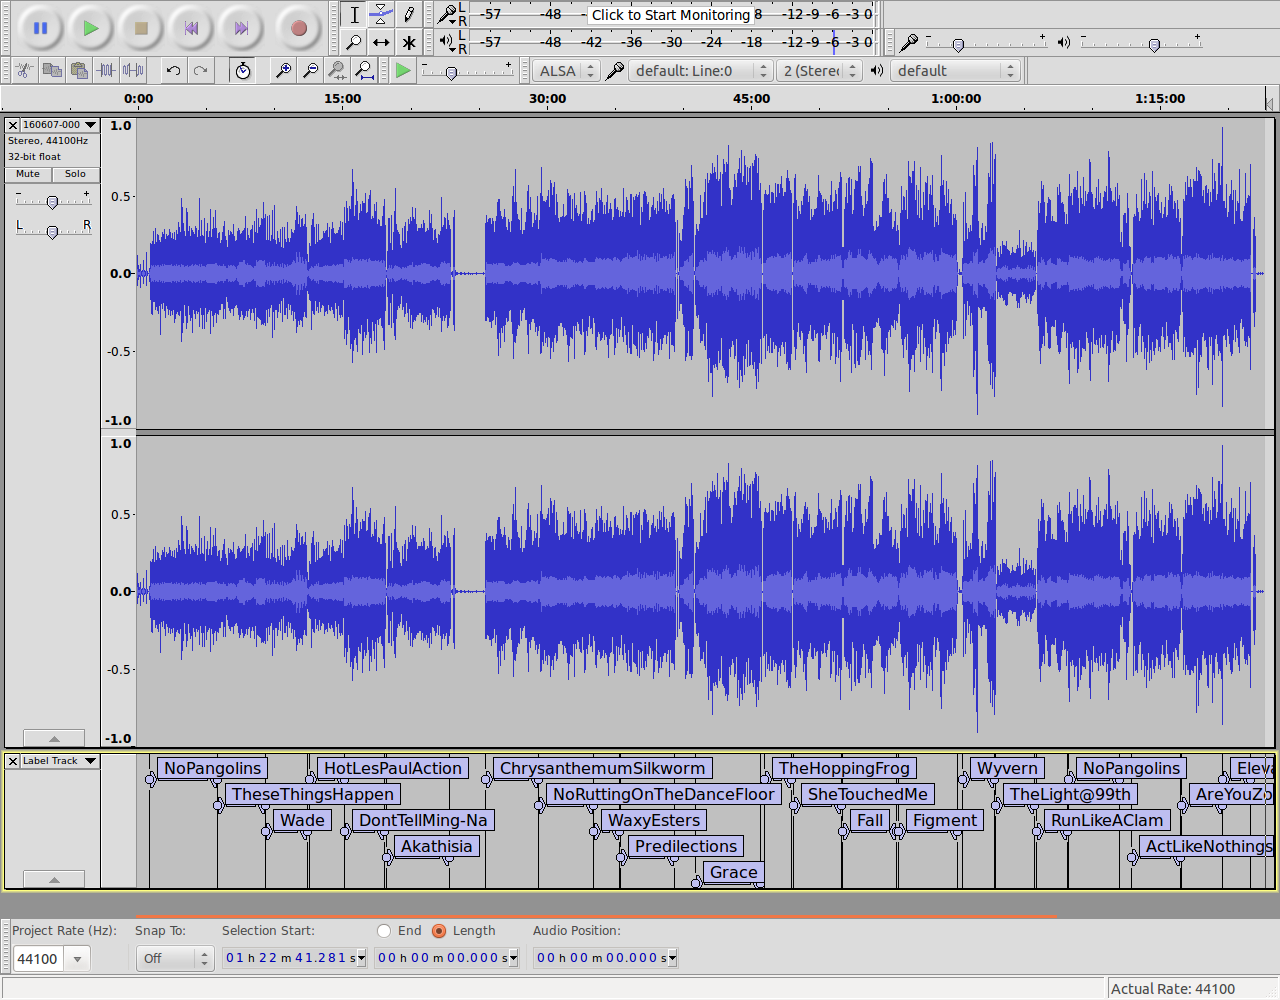Select the Draw pencil tool
1280x1000 pixels.
point(409,14)
